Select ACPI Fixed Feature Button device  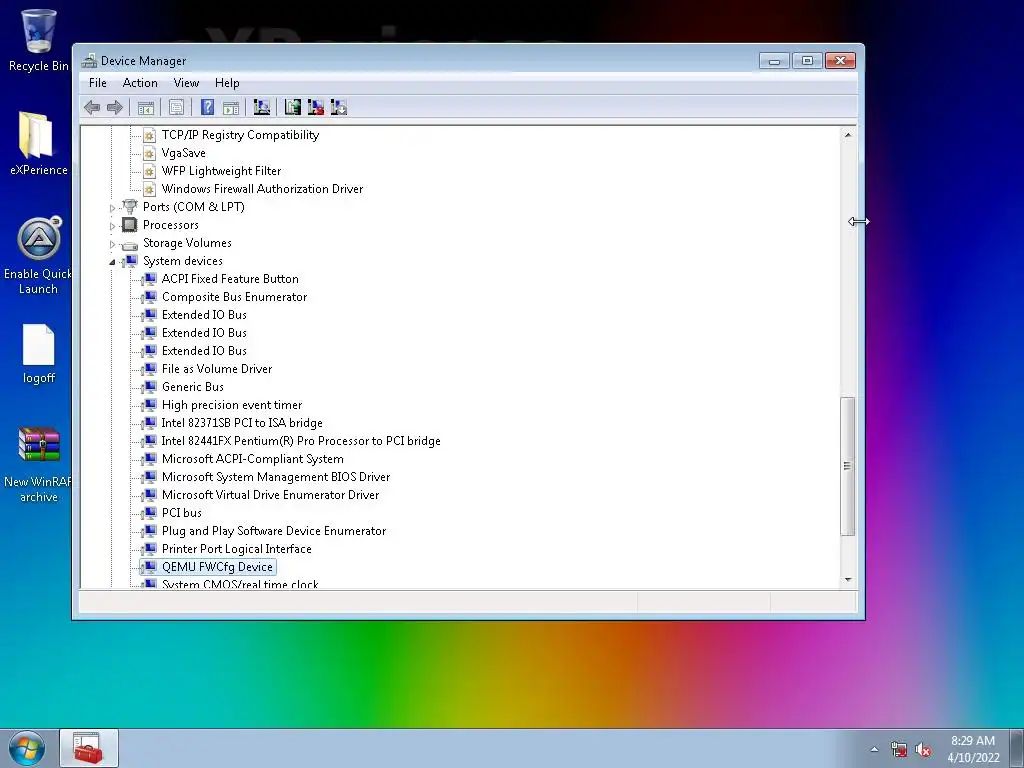click(x=230, y=279)
